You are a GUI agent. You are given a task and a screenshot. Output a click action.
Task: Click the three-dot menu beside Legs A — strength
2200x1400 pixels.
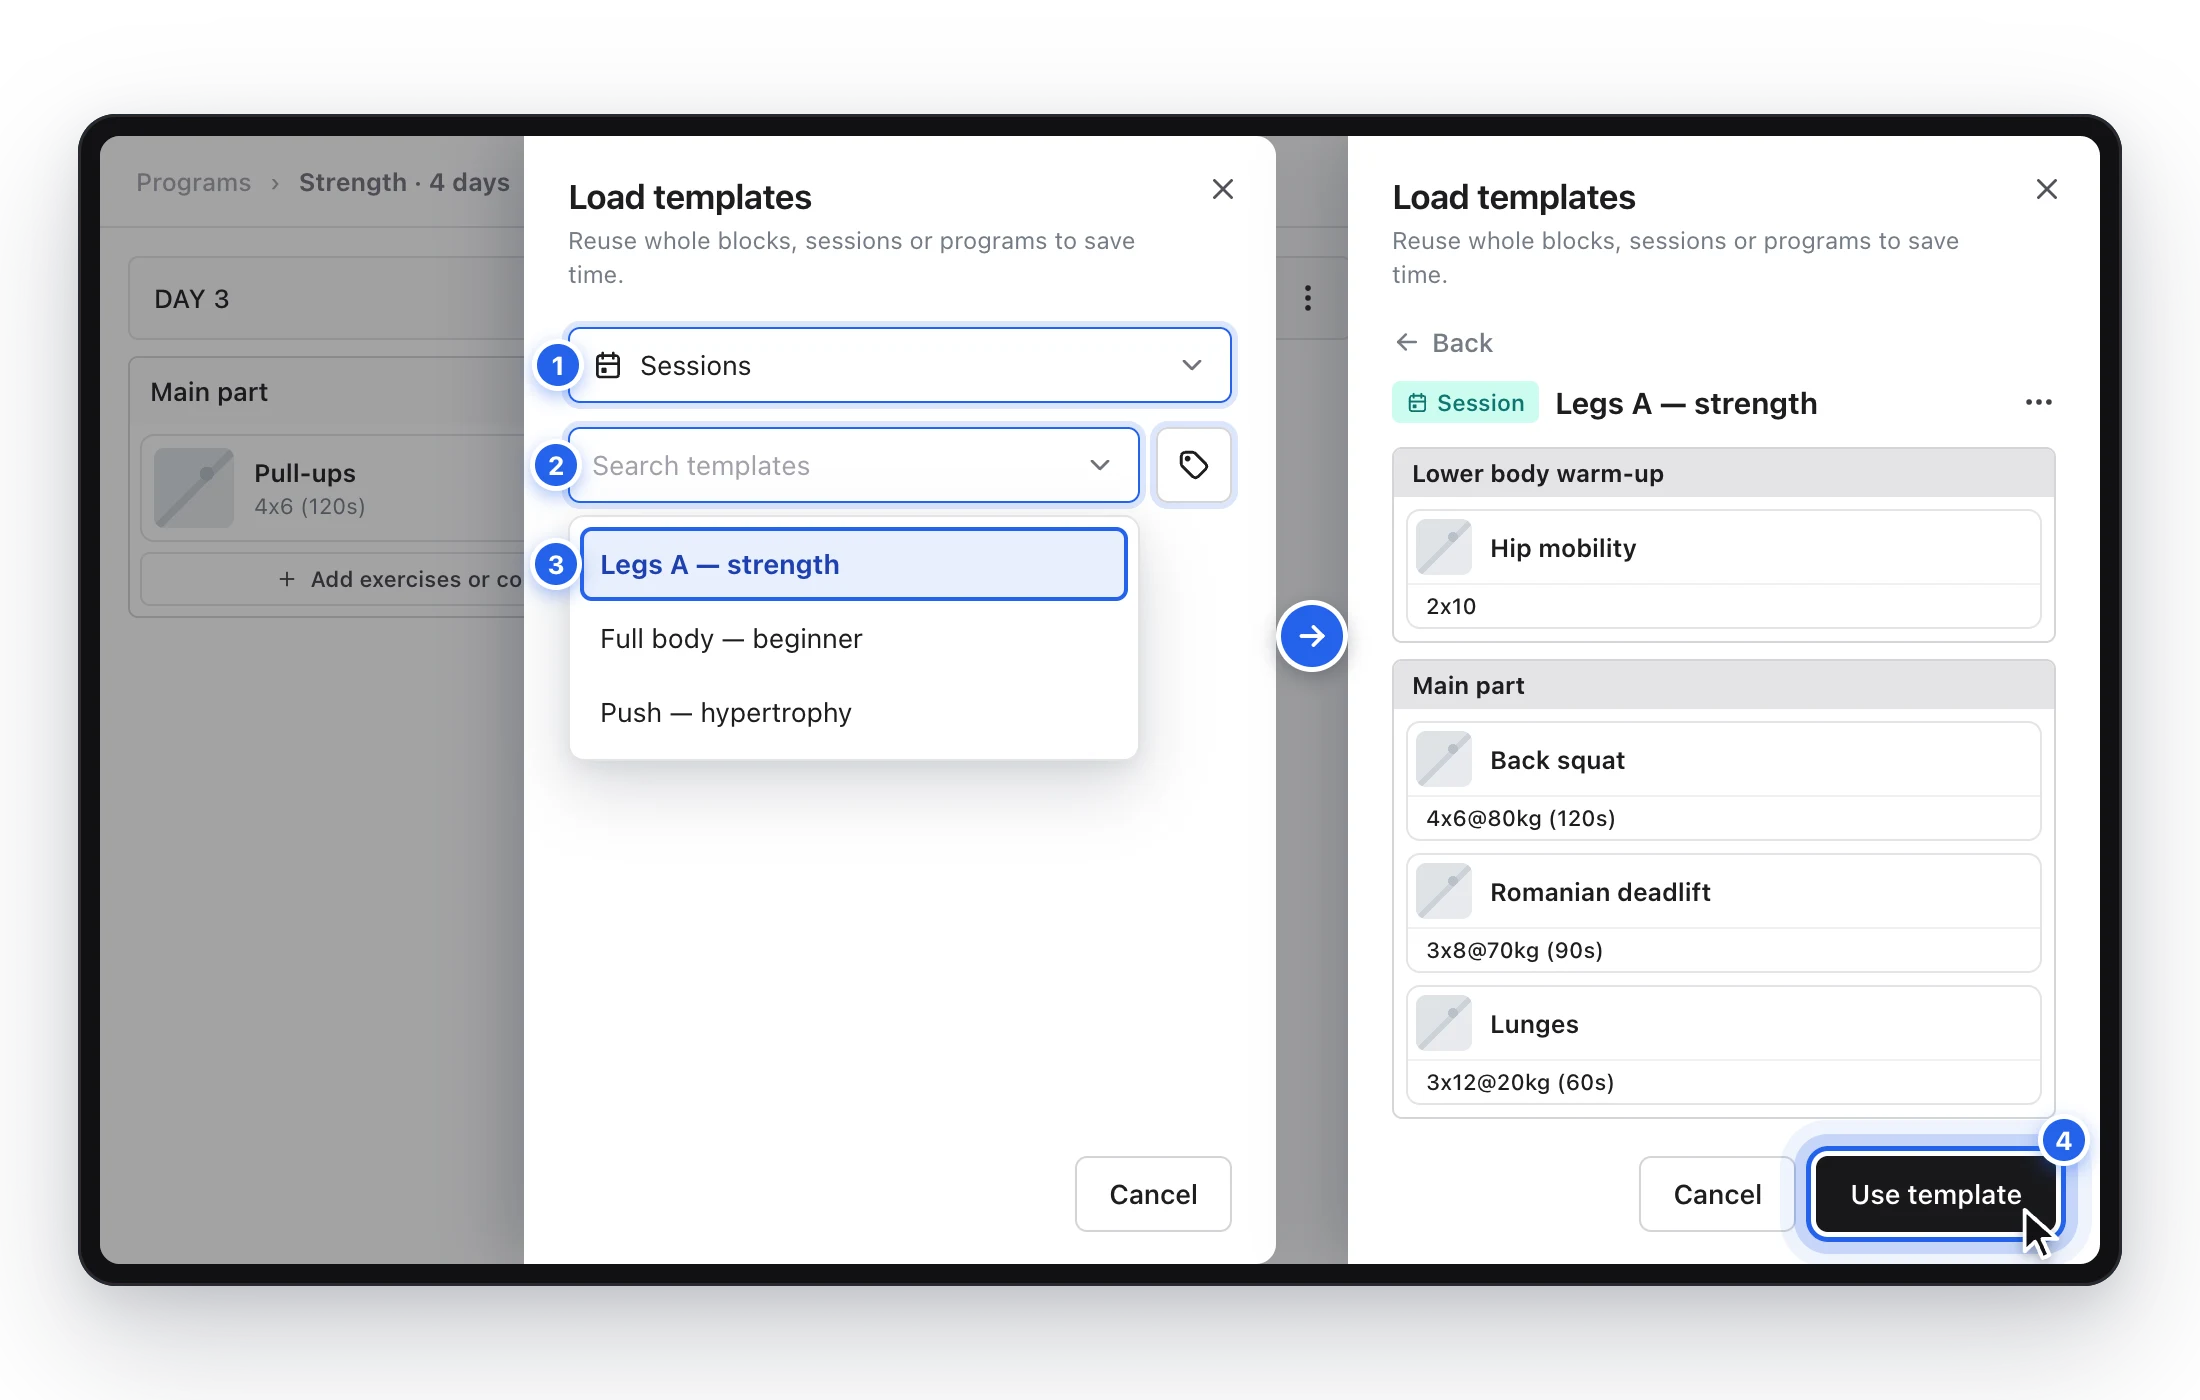[x=2038, y=402]
